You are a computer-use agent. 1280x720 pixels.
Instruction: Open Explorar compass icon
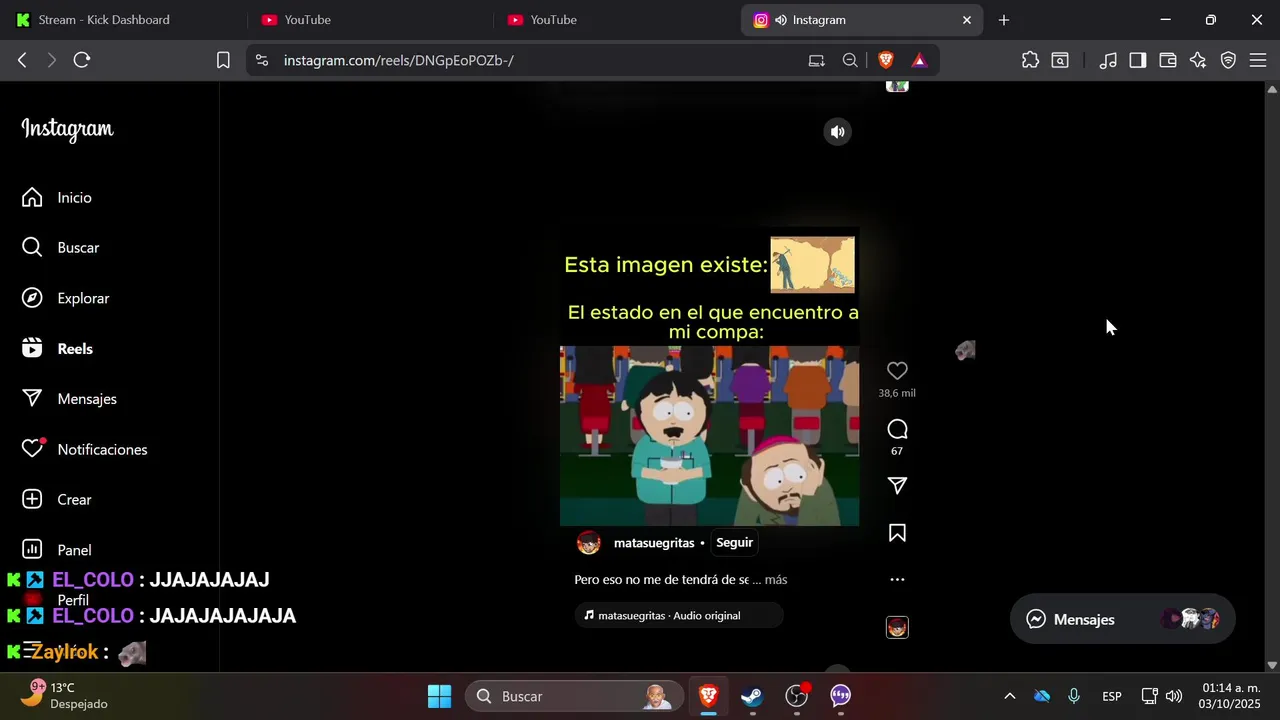[32, 298]
